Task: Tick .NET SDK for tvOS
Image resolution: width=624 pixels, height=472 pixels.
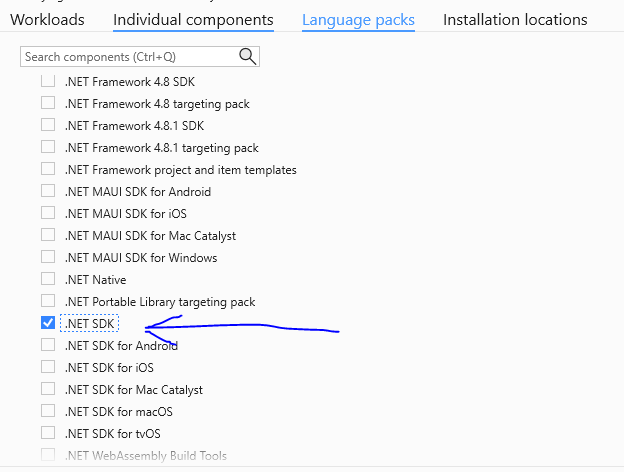Action: (x=48, y=433)
